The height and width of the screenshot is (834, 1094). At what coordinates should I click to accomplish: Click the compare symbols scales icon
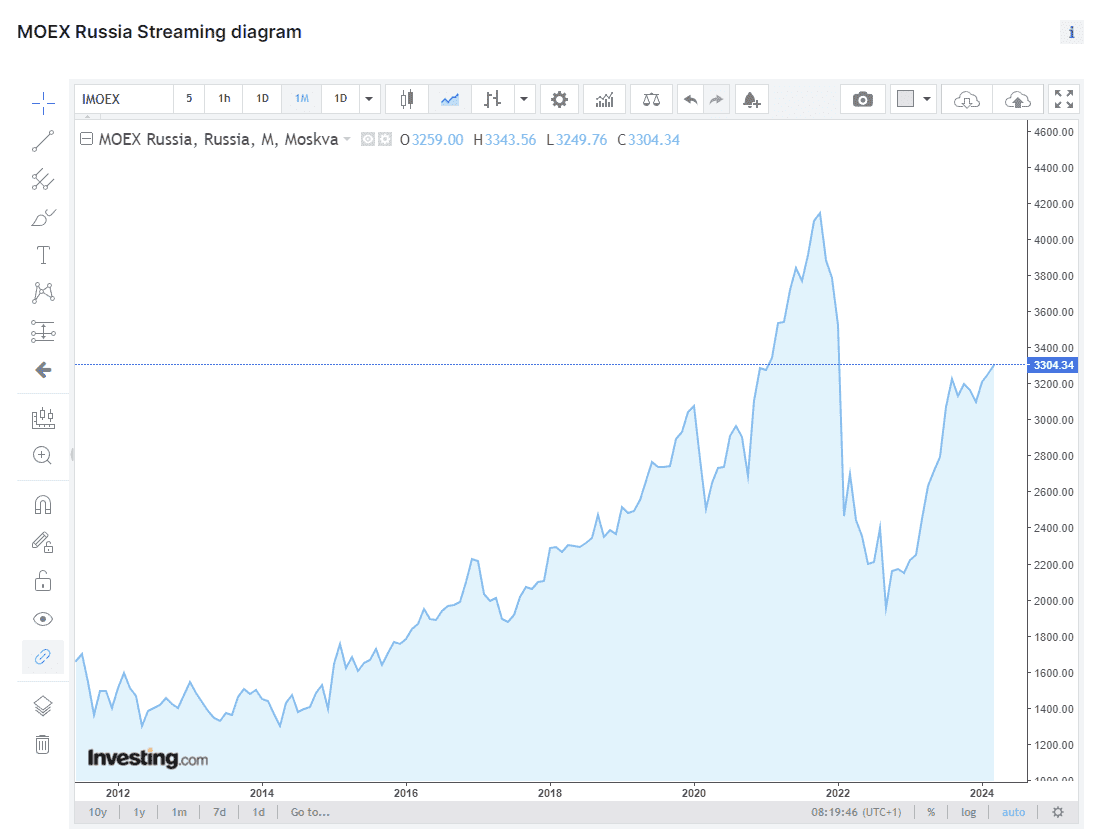pyautogui.click(x=651, y=99)
